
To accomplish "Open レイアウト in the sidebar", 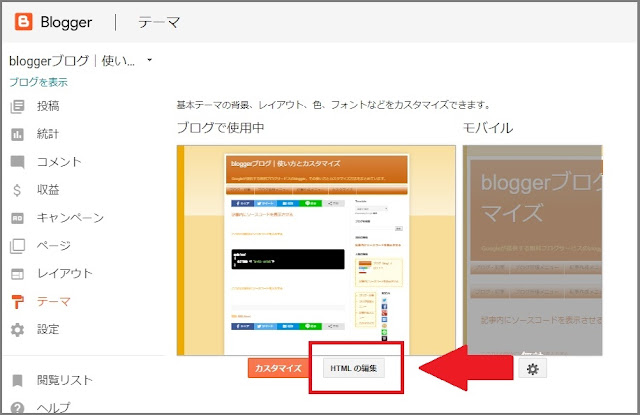I will [65, 273].
